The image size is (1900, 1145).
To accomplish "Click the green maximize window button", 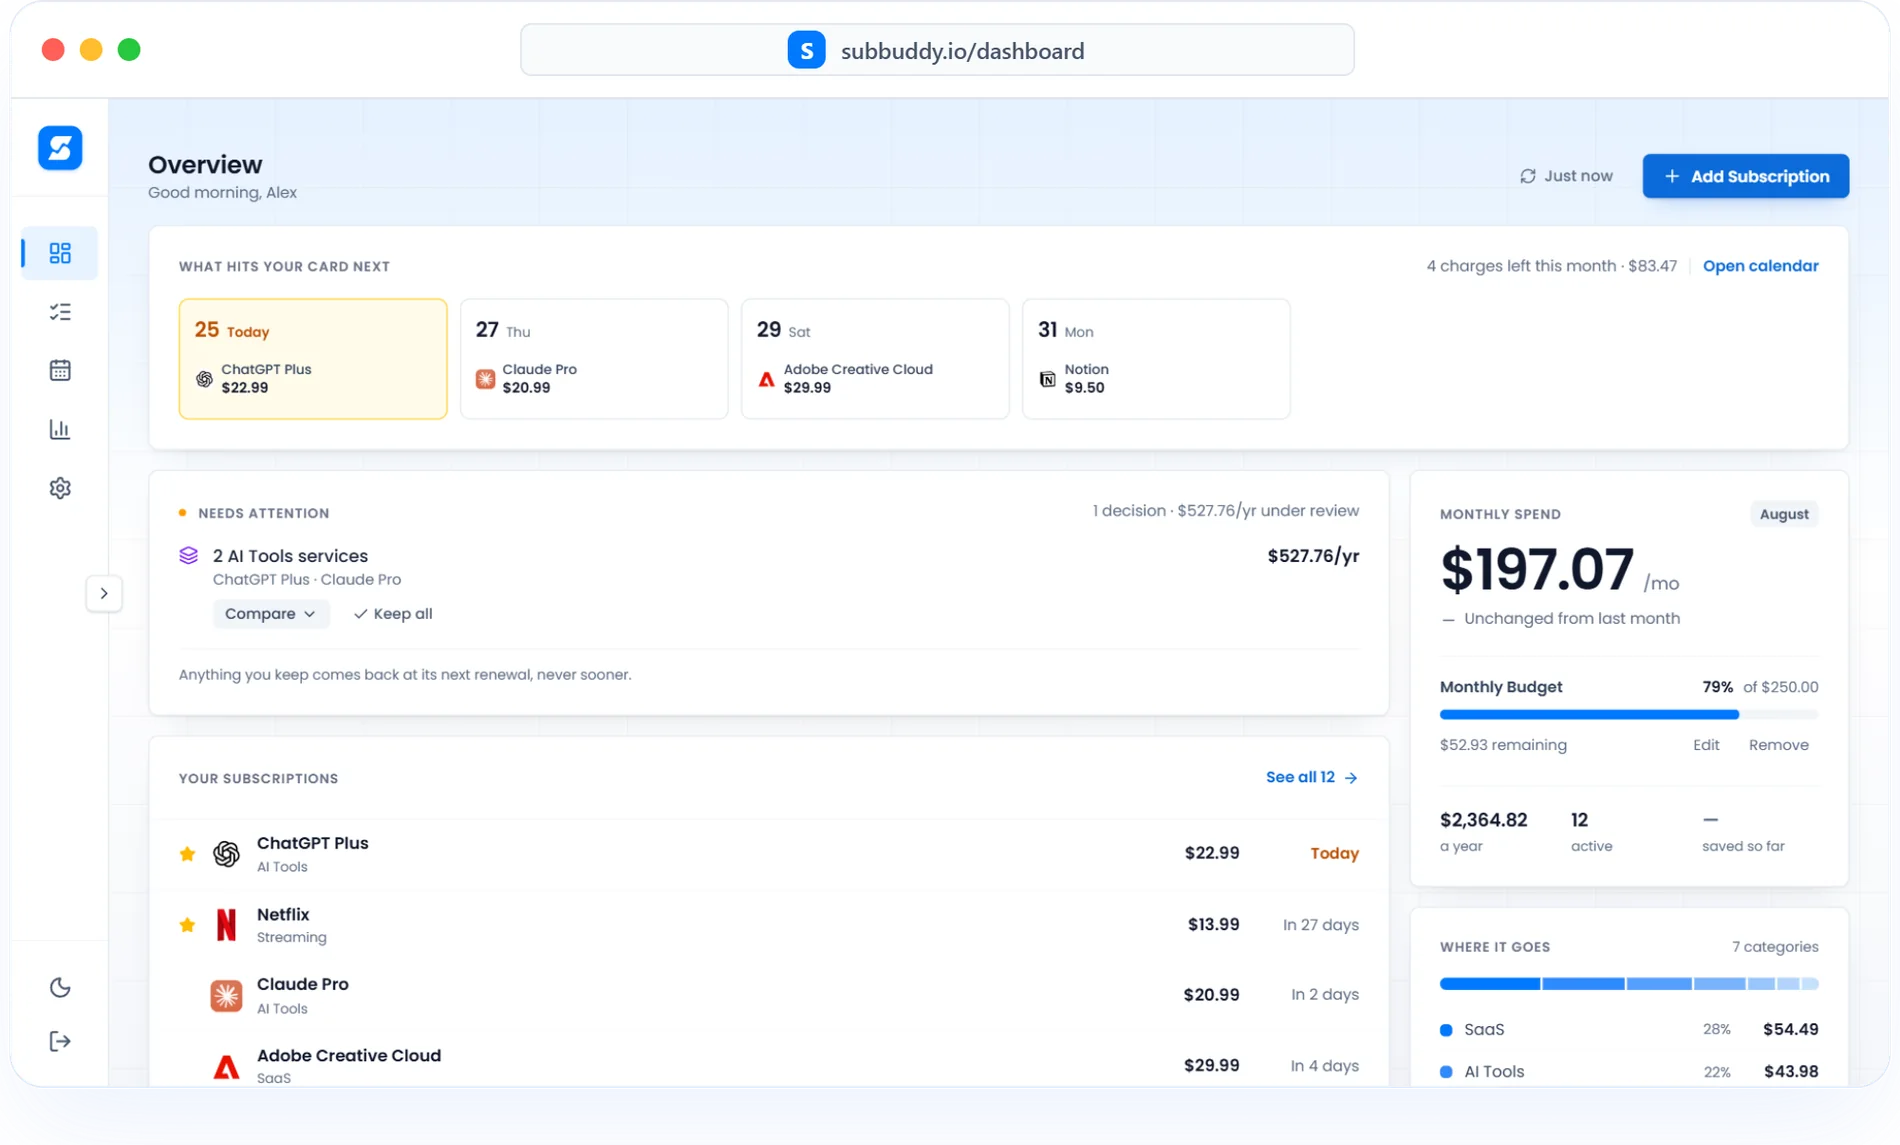I will 129,50.
